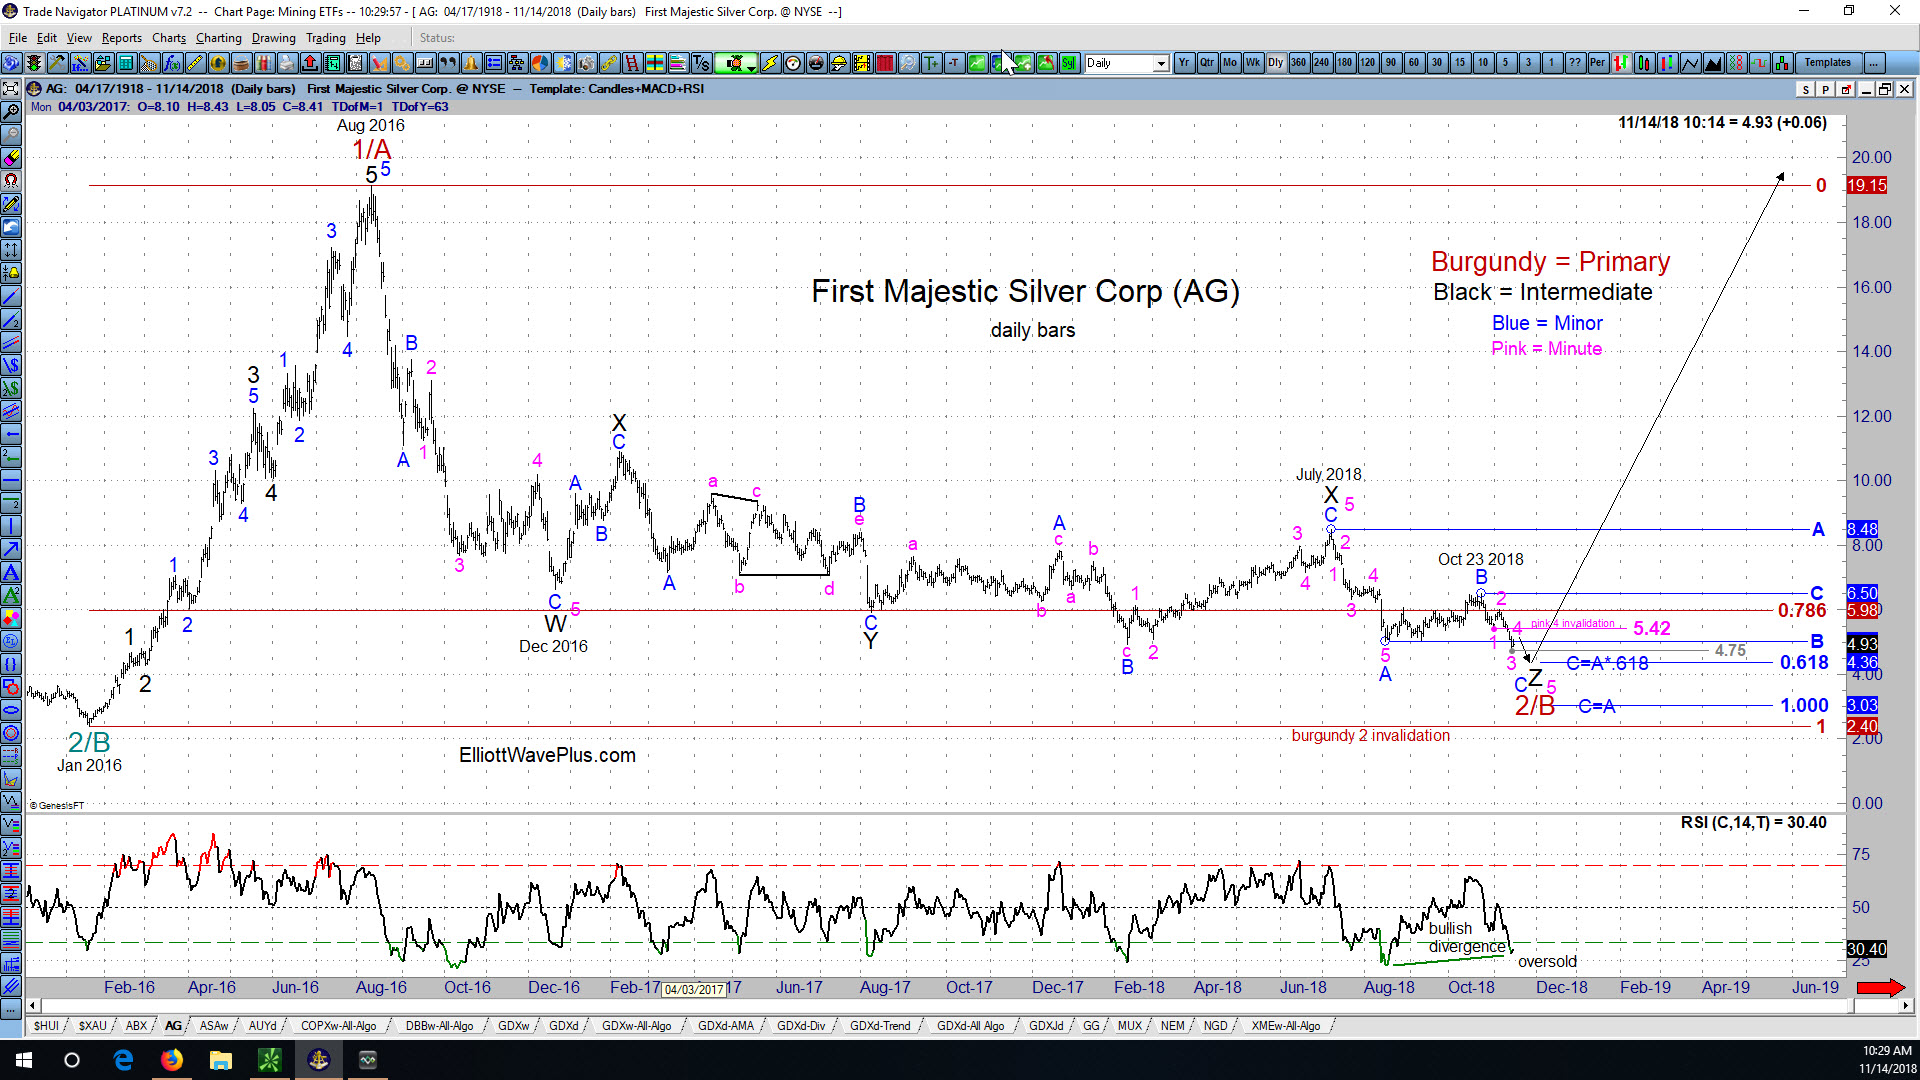Switch to the $HUI chart tab
The height and width of the screenshot is (1080, 1920).
46,1026
